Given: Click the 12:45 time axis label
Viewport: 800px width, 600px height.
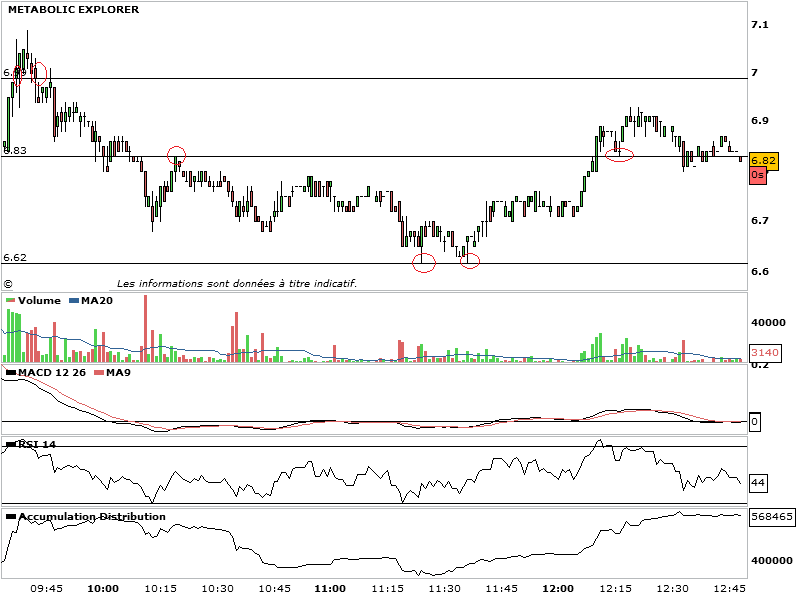Looking at the screenshot, I should pos(730,589).
